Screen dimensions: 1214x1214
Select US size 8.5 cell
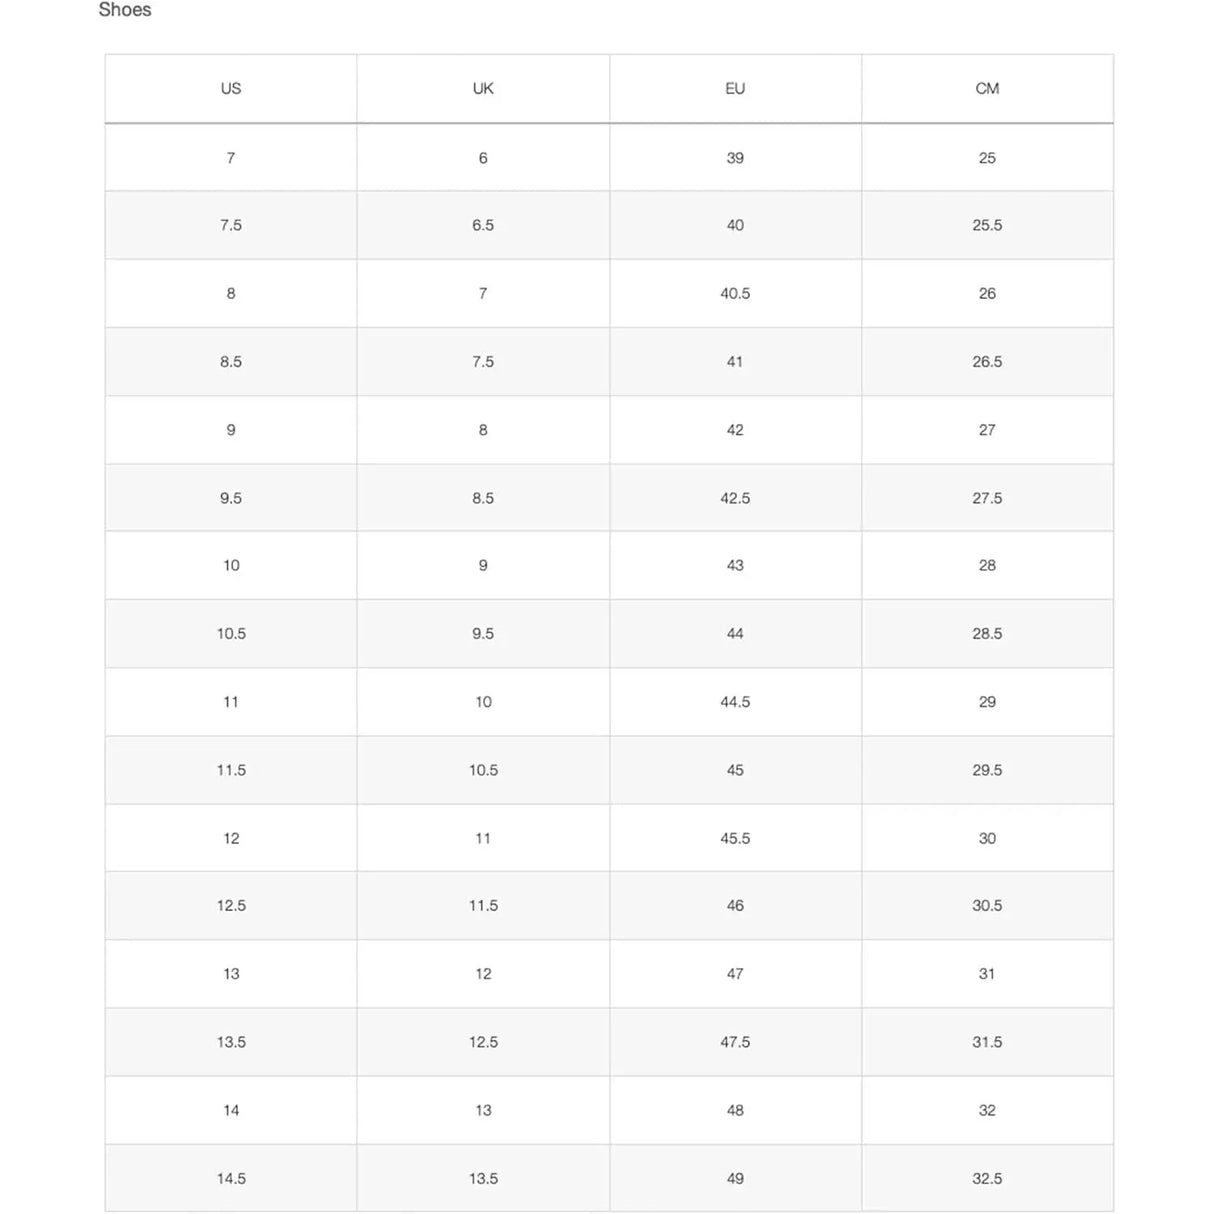click(x=231, y=362)
